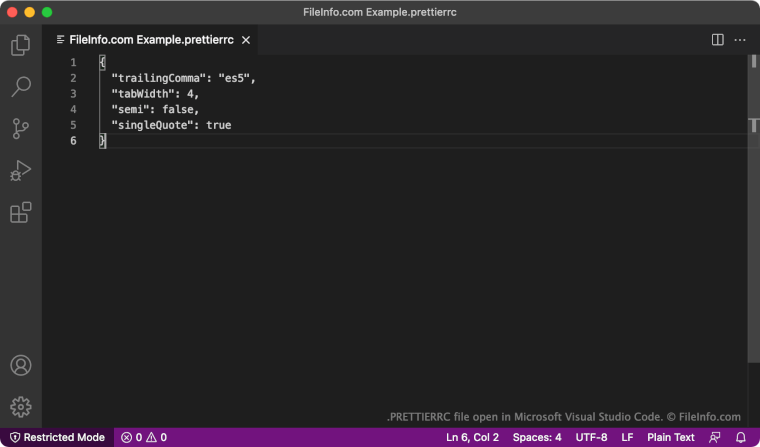Open the Source Control view
The height and width of the screenshot is (447, 760).
[20, 128]
